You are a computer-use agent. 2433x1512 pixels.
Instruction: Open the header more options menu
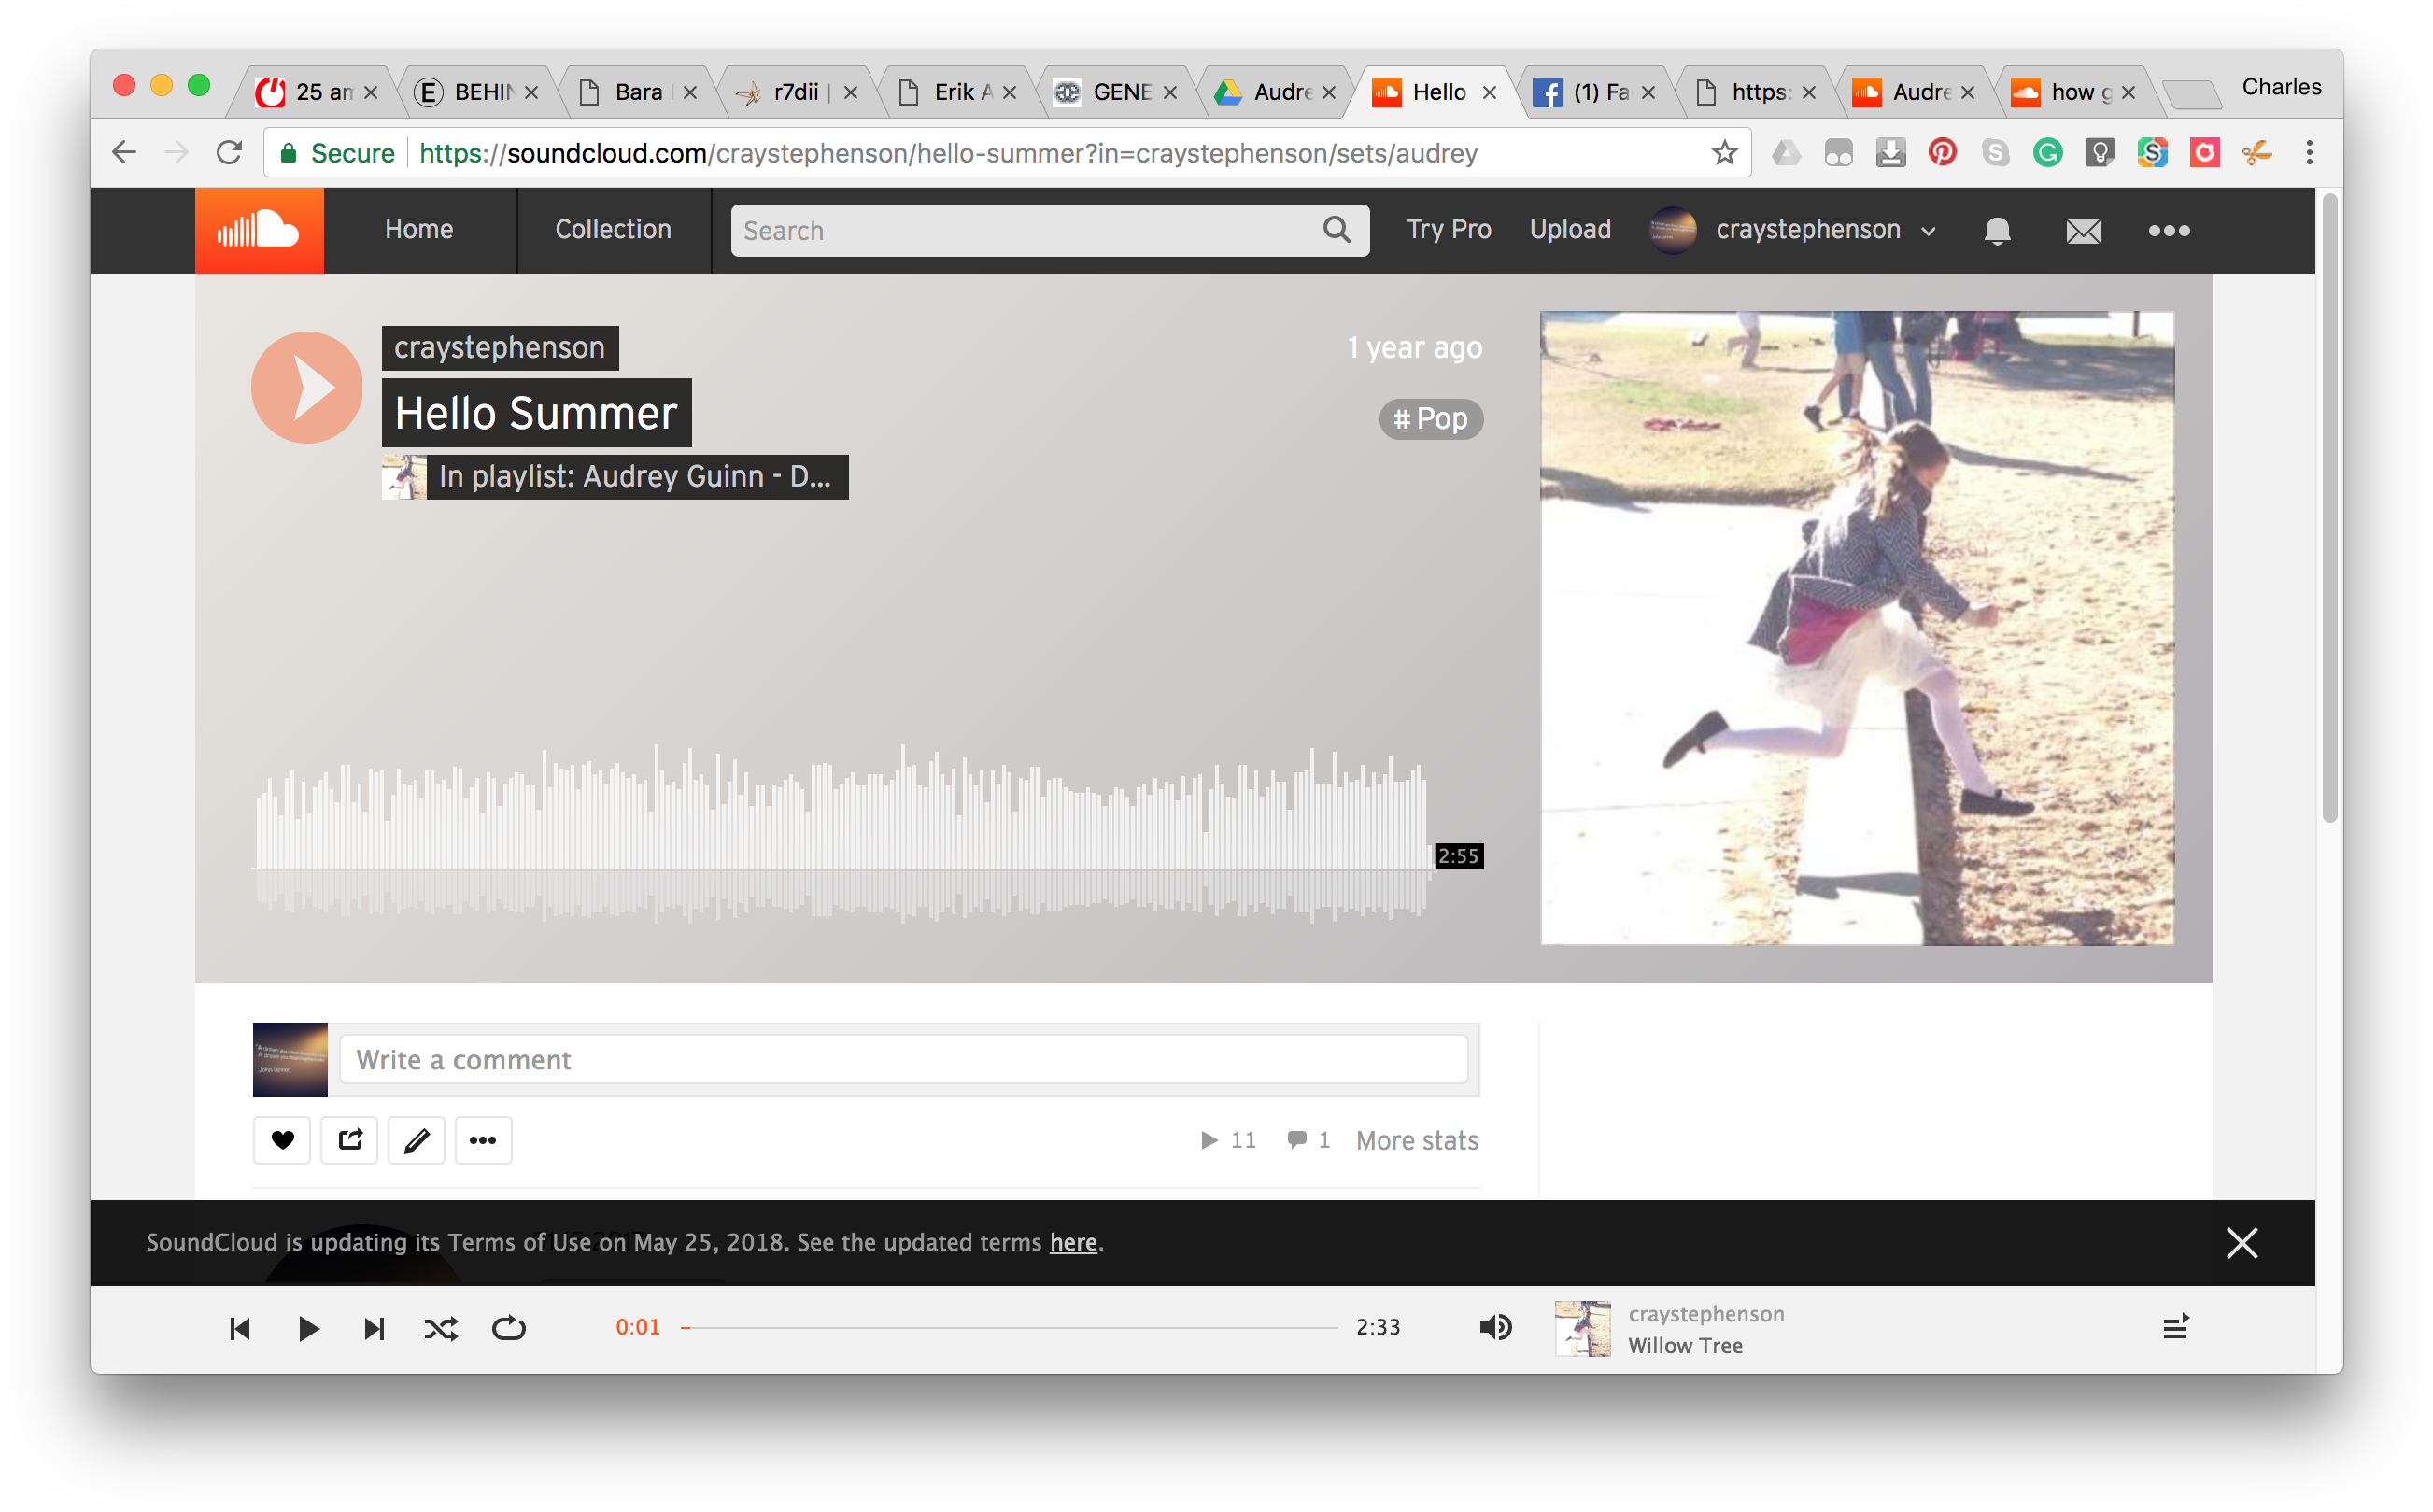tap(2169, 230)
